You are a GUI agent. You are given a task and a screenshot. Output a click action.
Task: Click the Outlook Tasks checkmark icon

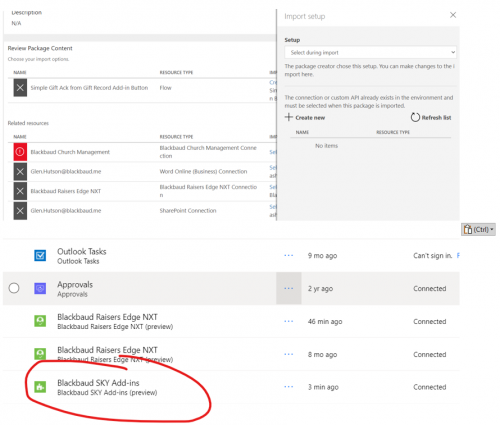(x=40, y=256)
